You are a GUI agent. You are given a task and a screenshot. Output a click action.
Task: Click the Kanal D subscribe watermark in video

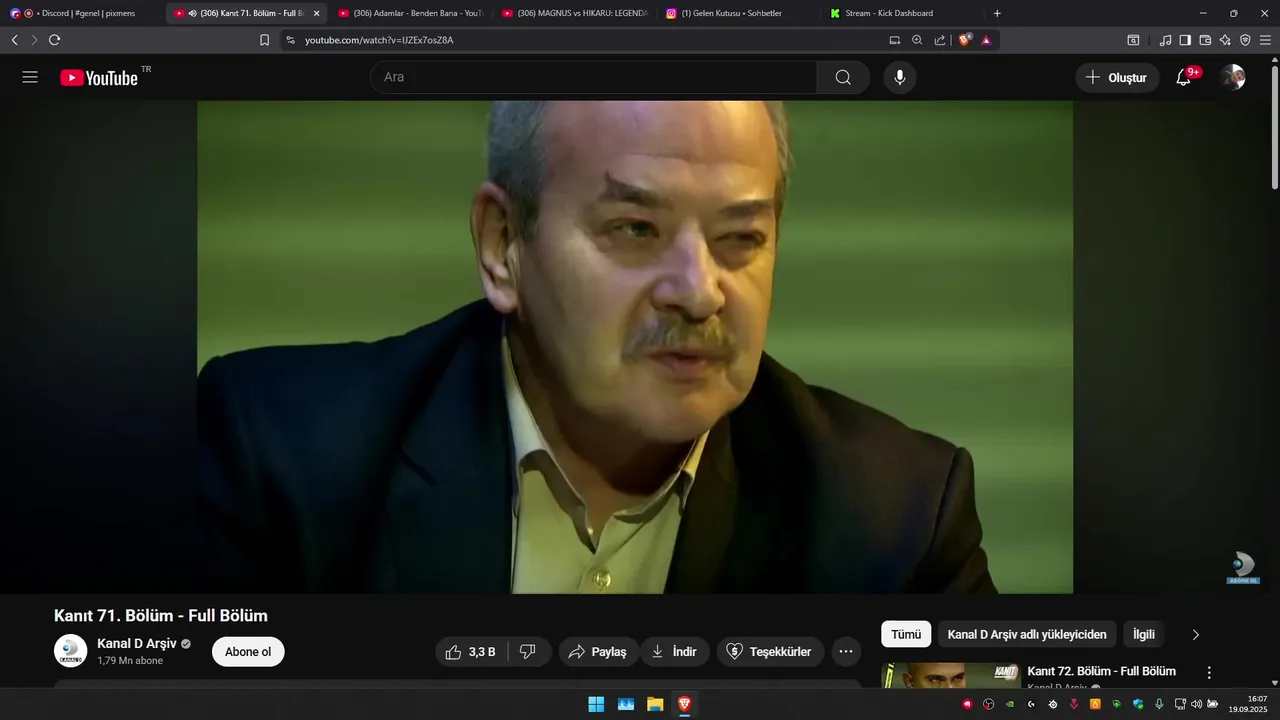pos(1243,567)
